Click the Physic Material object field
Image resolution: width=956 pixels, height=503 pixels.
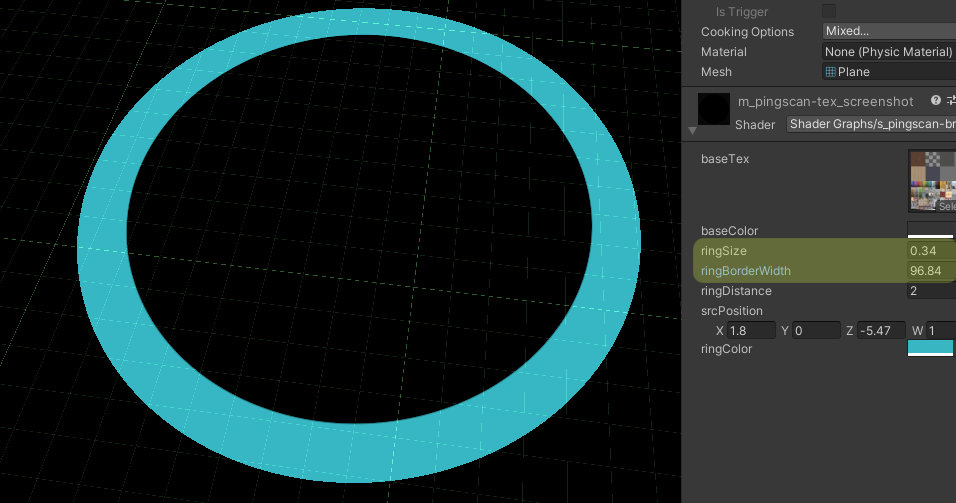click(x=888, y=52)
